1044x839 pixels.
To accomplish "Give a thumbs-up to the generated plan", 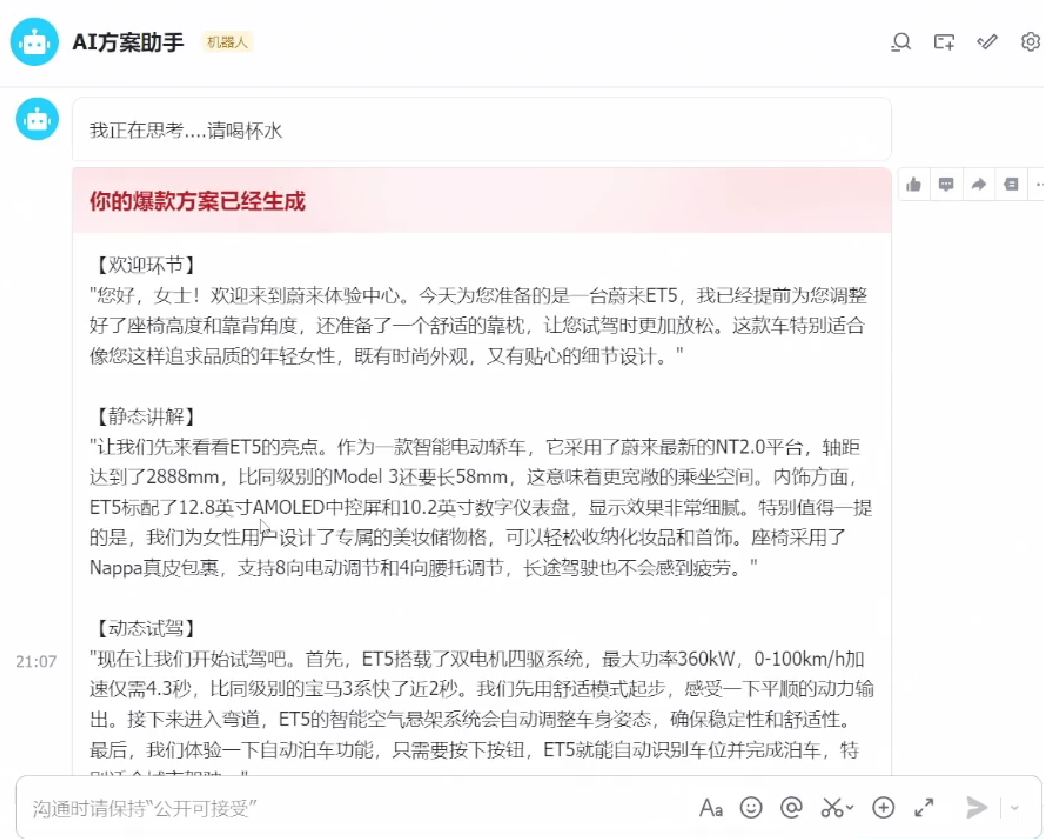I will point(912,183).
